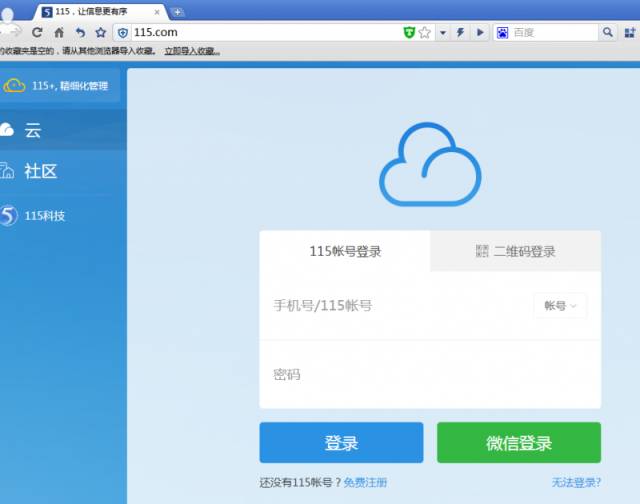Open a new browser tab
Viewport: 640px width, 504px height.
point(177,12)
